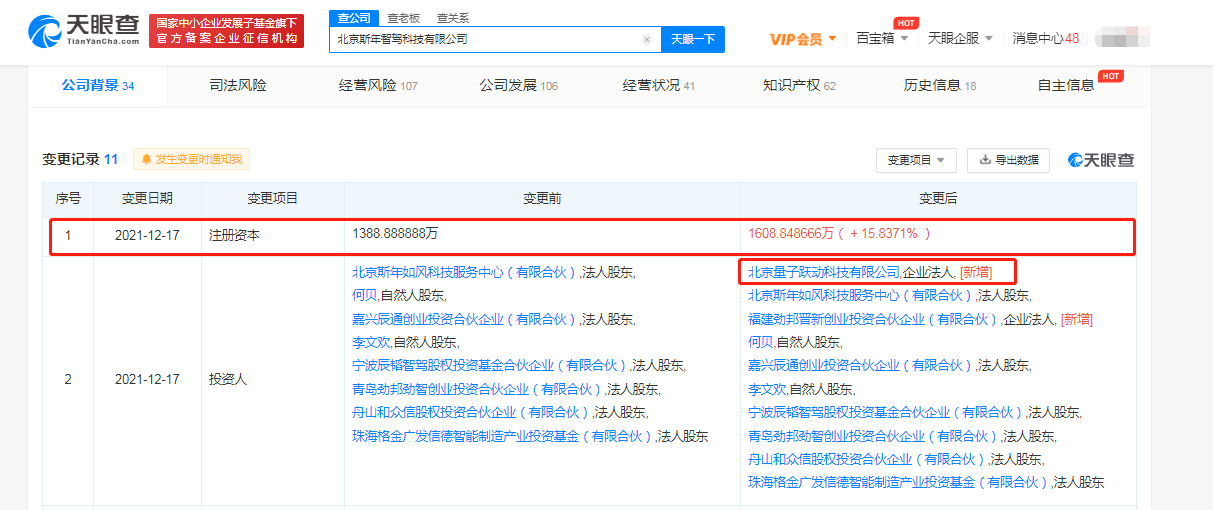
Task: Open the 公司背景 tab
Action: pos(97,86)
